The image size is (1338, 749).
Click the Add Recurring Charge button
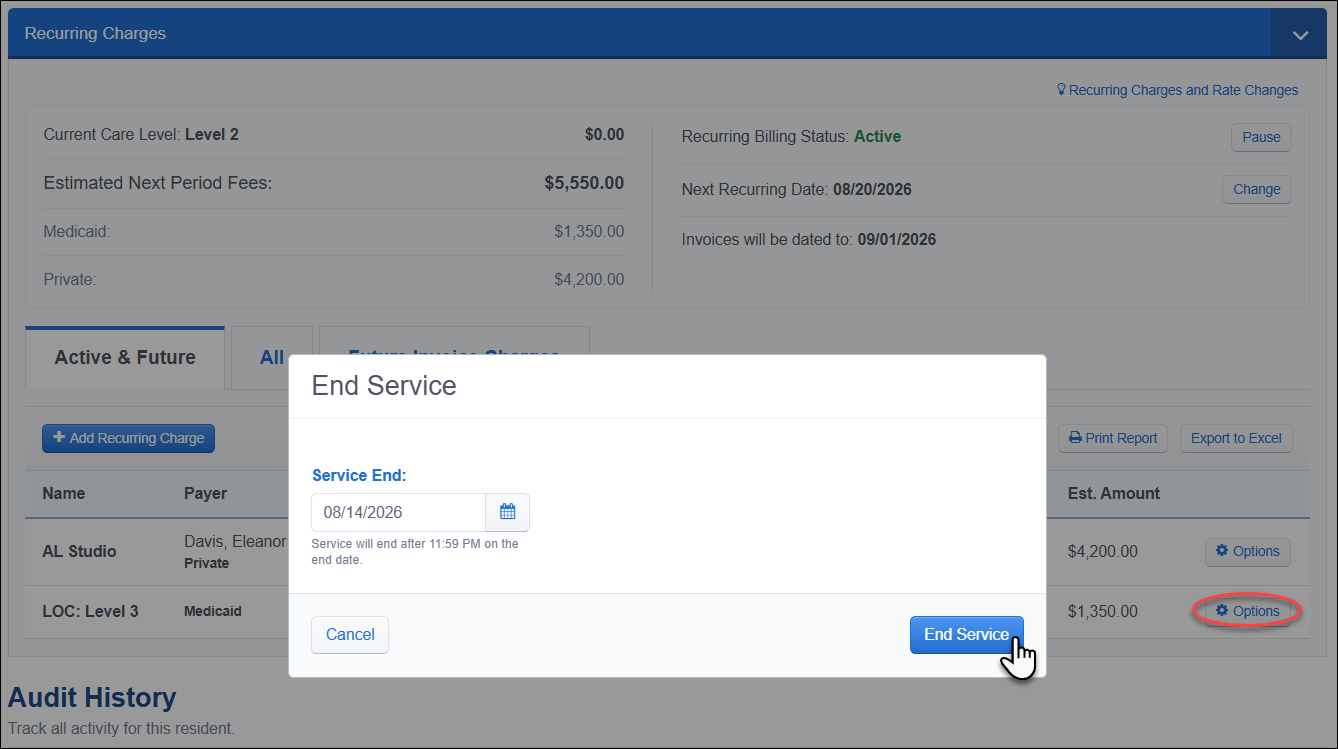pos(128,438)
